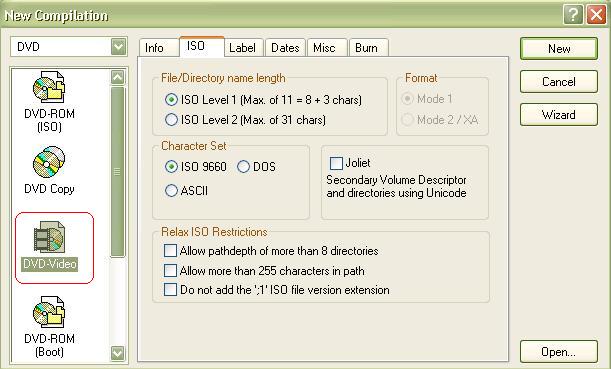
Task: Check Allow pathdepth of more than 8 directories
Action: pos(170,251)
